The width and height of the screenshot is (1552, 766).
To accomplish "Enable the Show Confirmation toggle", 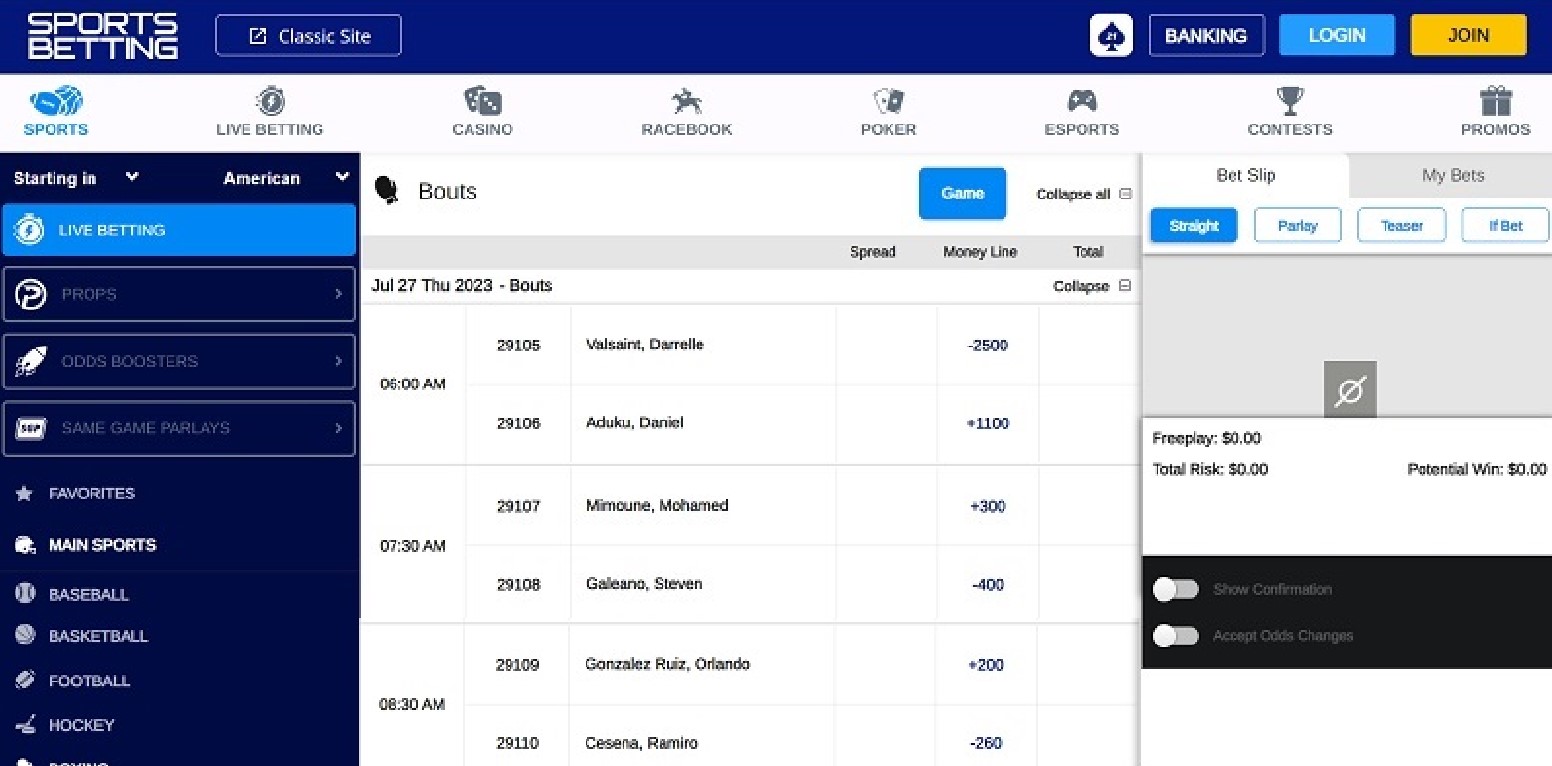I will pos(1175,589).
